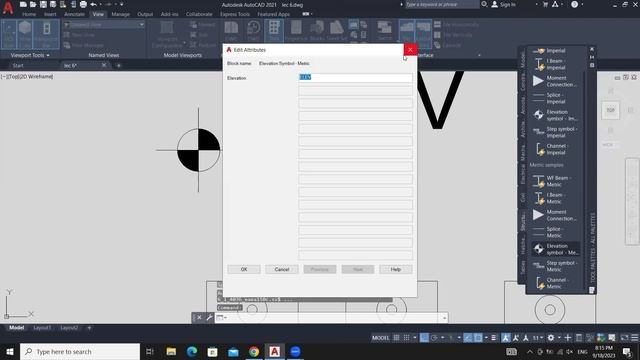Open status bar customization menu icon
This screenshot has width=640, height=360.
coord(635,338)
